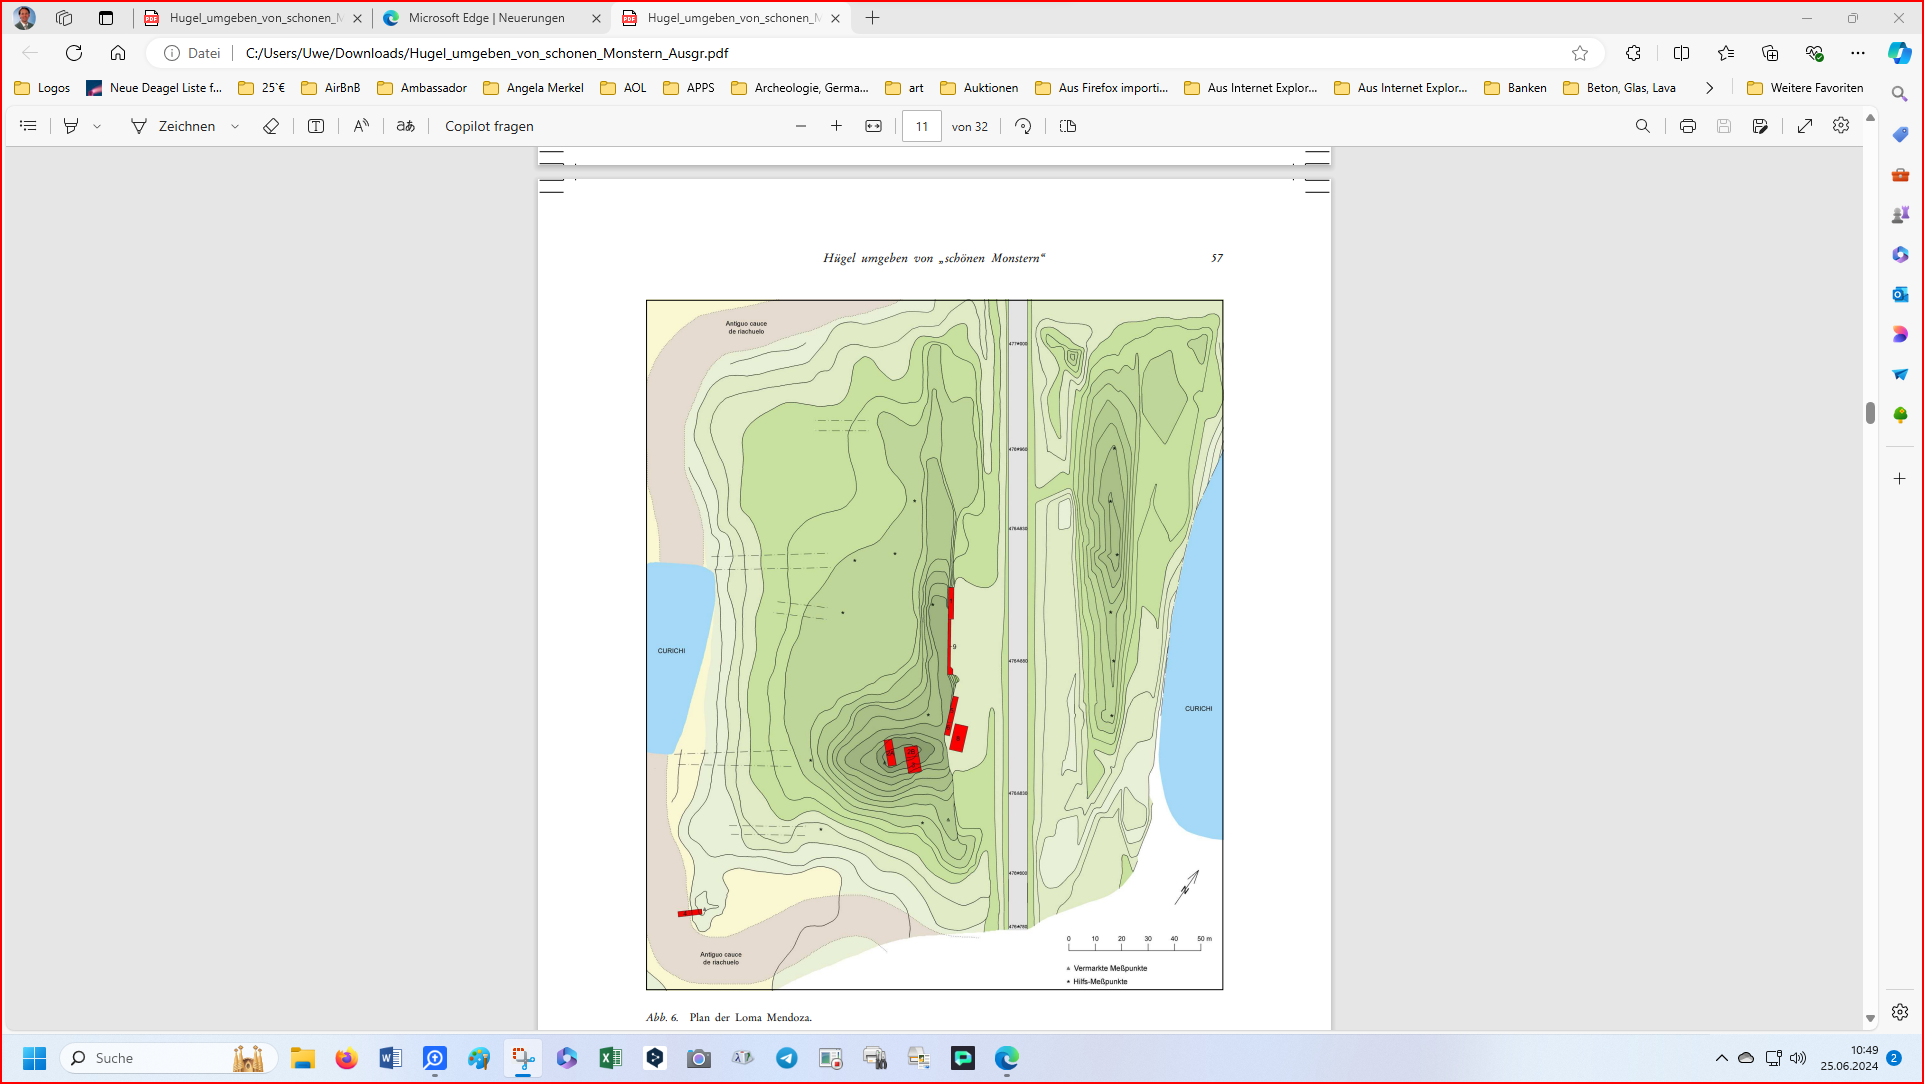Open Outlook in Edge sidebar
This screenshot has width=1924, height=1084.
click(x=1900, y=294)
